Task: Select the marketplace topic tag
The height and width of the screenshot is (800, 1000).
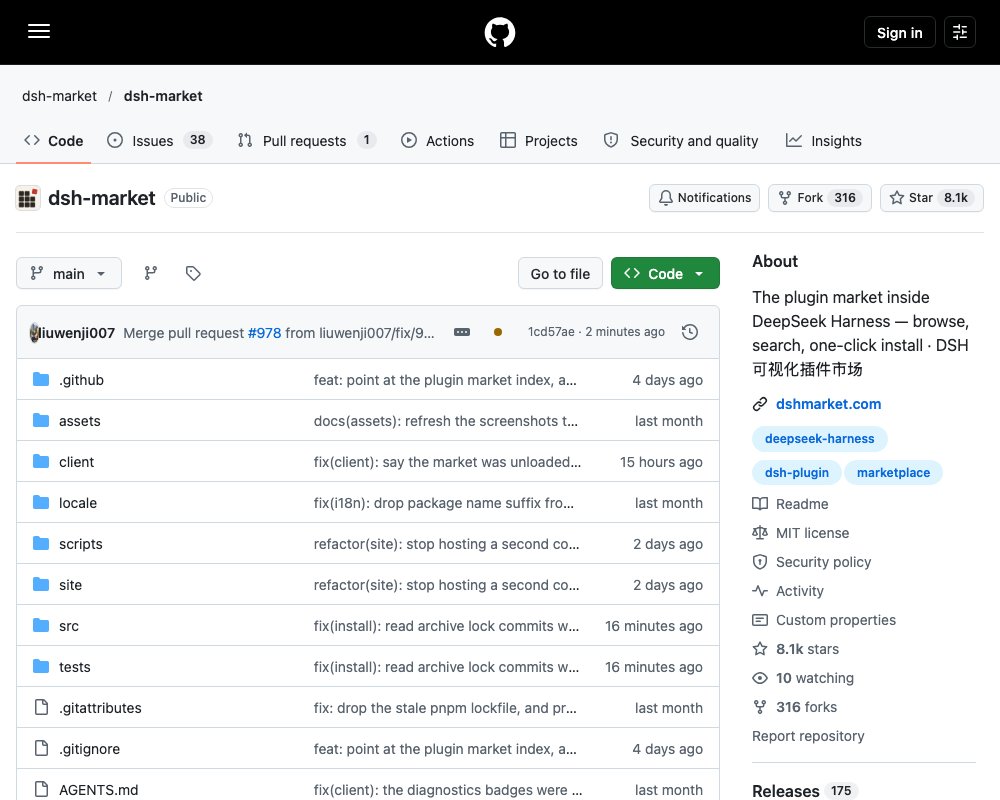Action: tap(893, 473)
